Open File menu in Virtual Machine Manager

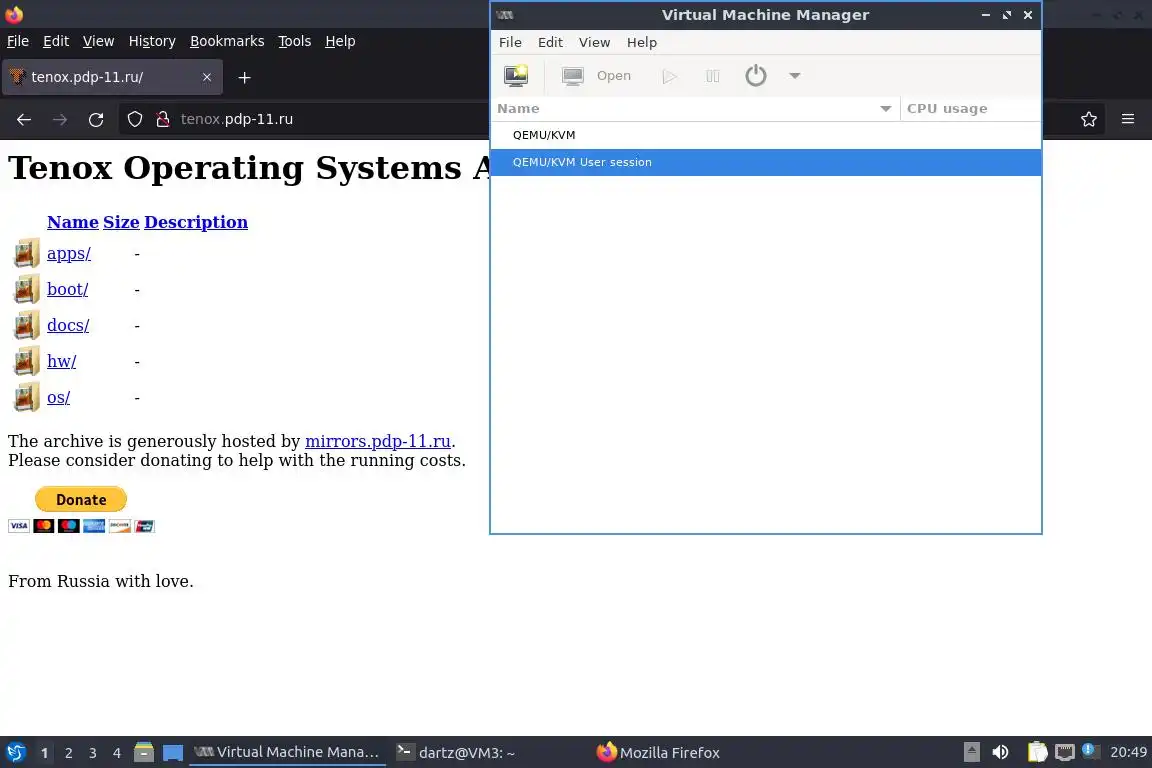(x=510, y=43)
